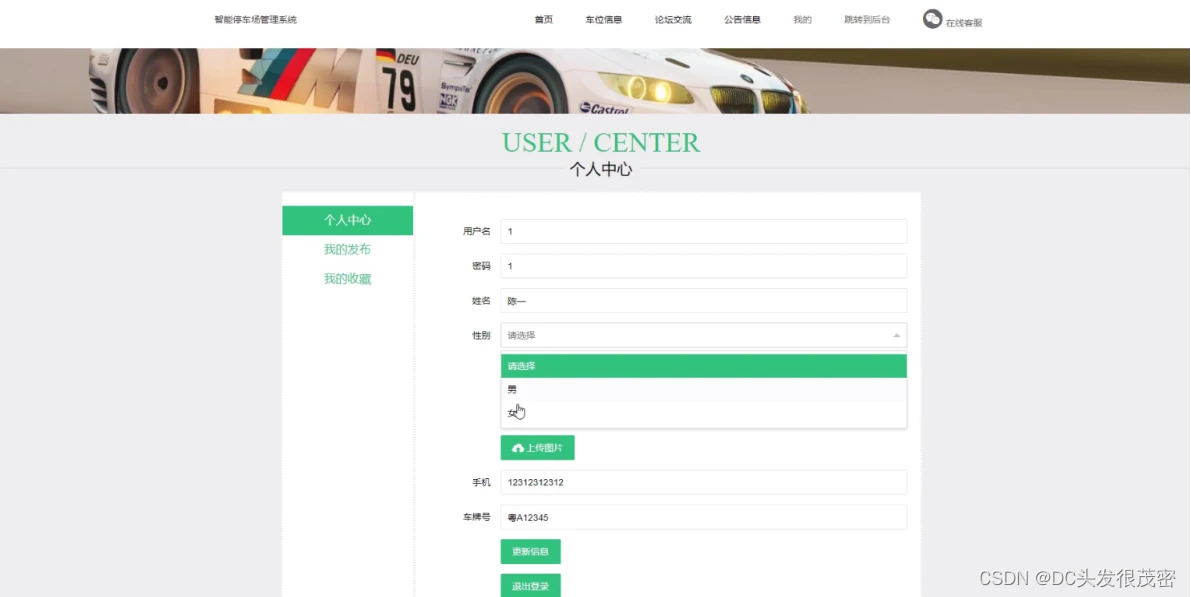This screenshot has height=597, width=1191.
Task: Focus the 车牌号 field with 粤A12345
Action: tap(703, 517)
